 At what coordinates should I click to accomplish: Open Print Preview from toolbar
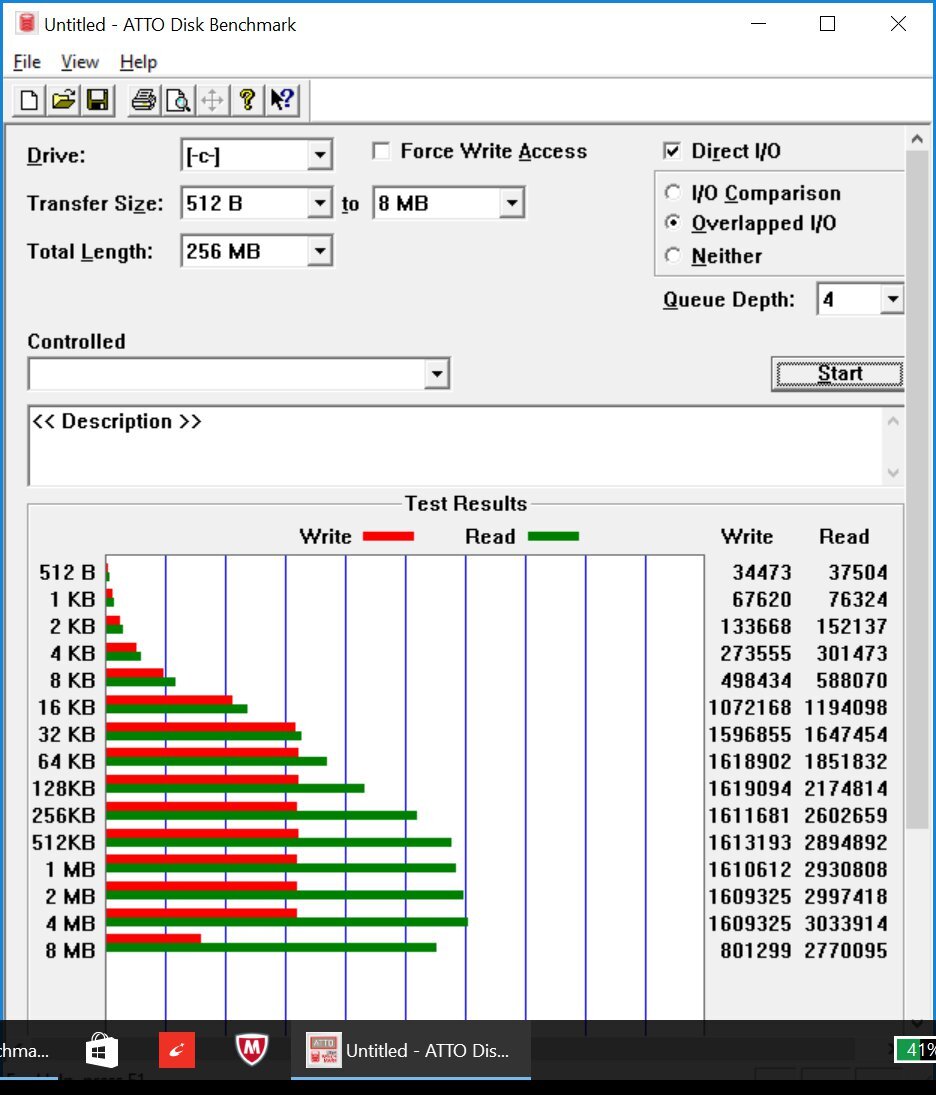click(178, 100)
